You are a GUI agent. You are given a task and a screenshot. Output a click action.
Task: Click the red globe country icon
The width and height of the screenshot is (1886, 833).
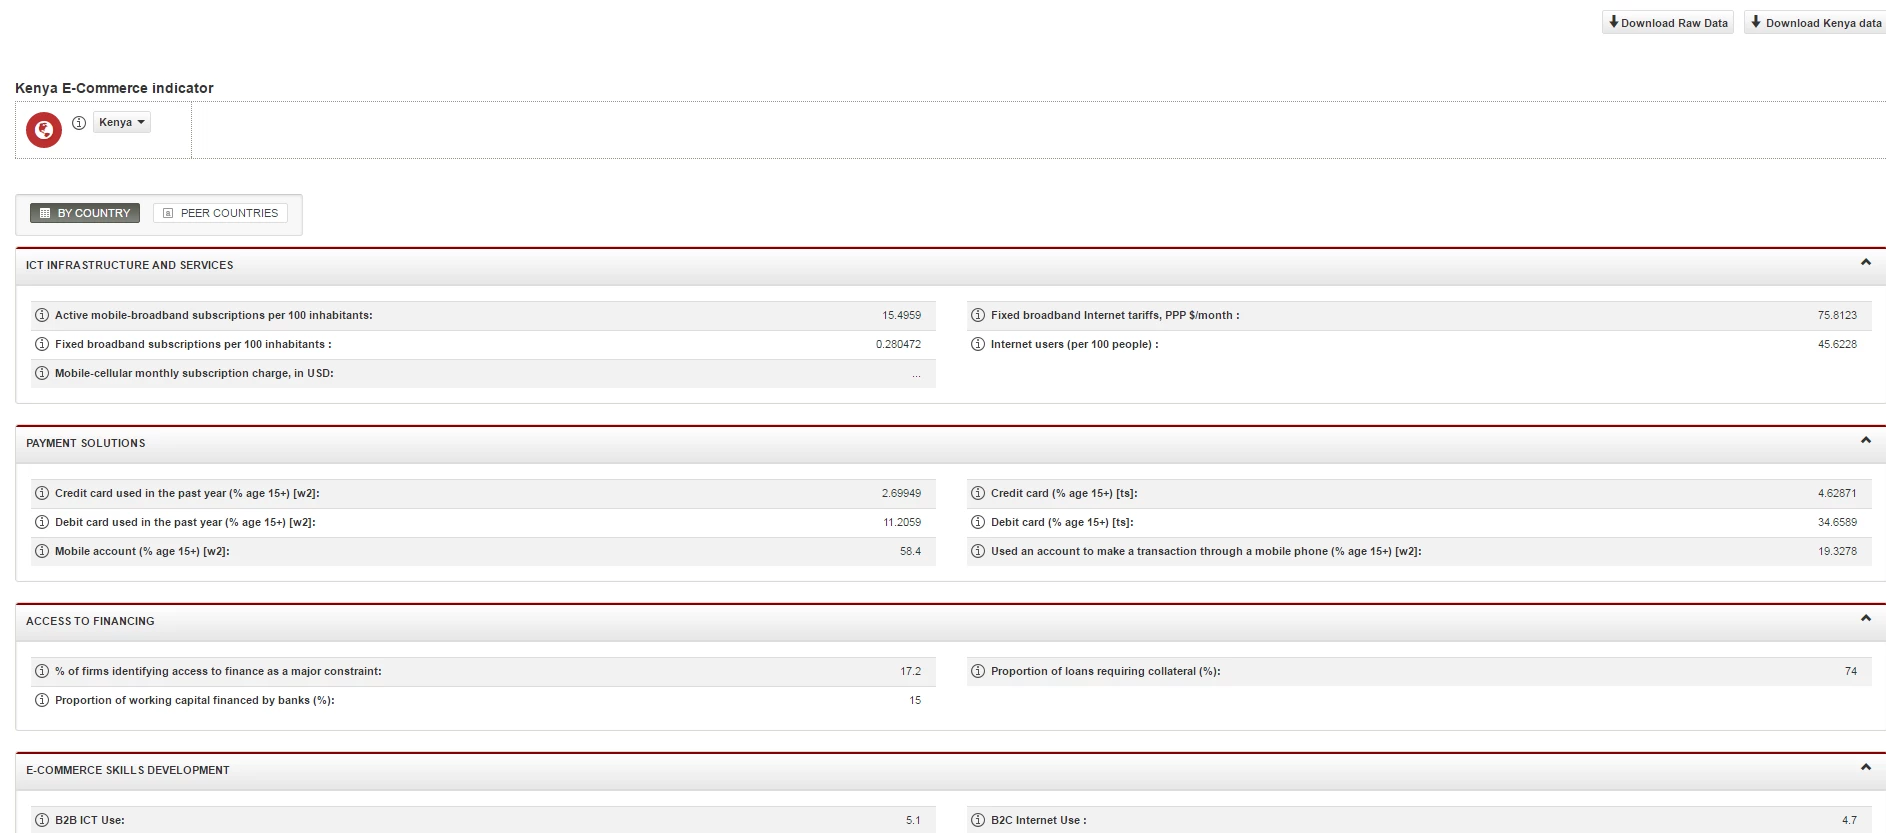44,130
